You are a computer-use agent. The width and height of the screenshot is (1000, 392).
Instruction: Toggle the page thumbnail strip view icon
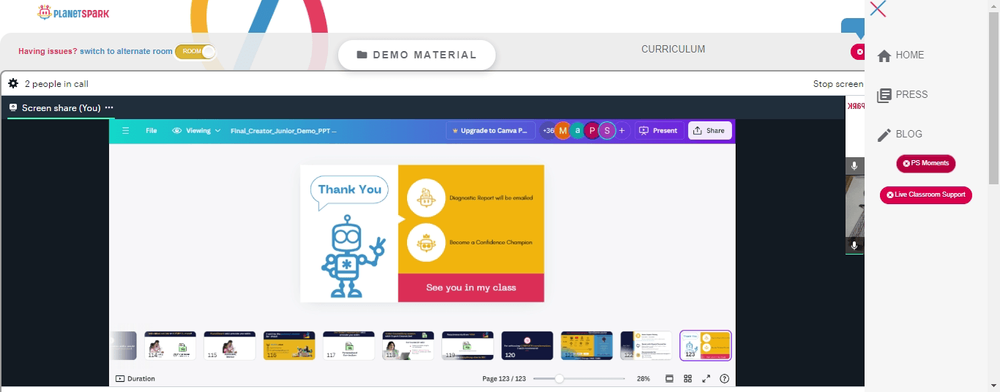670,379
